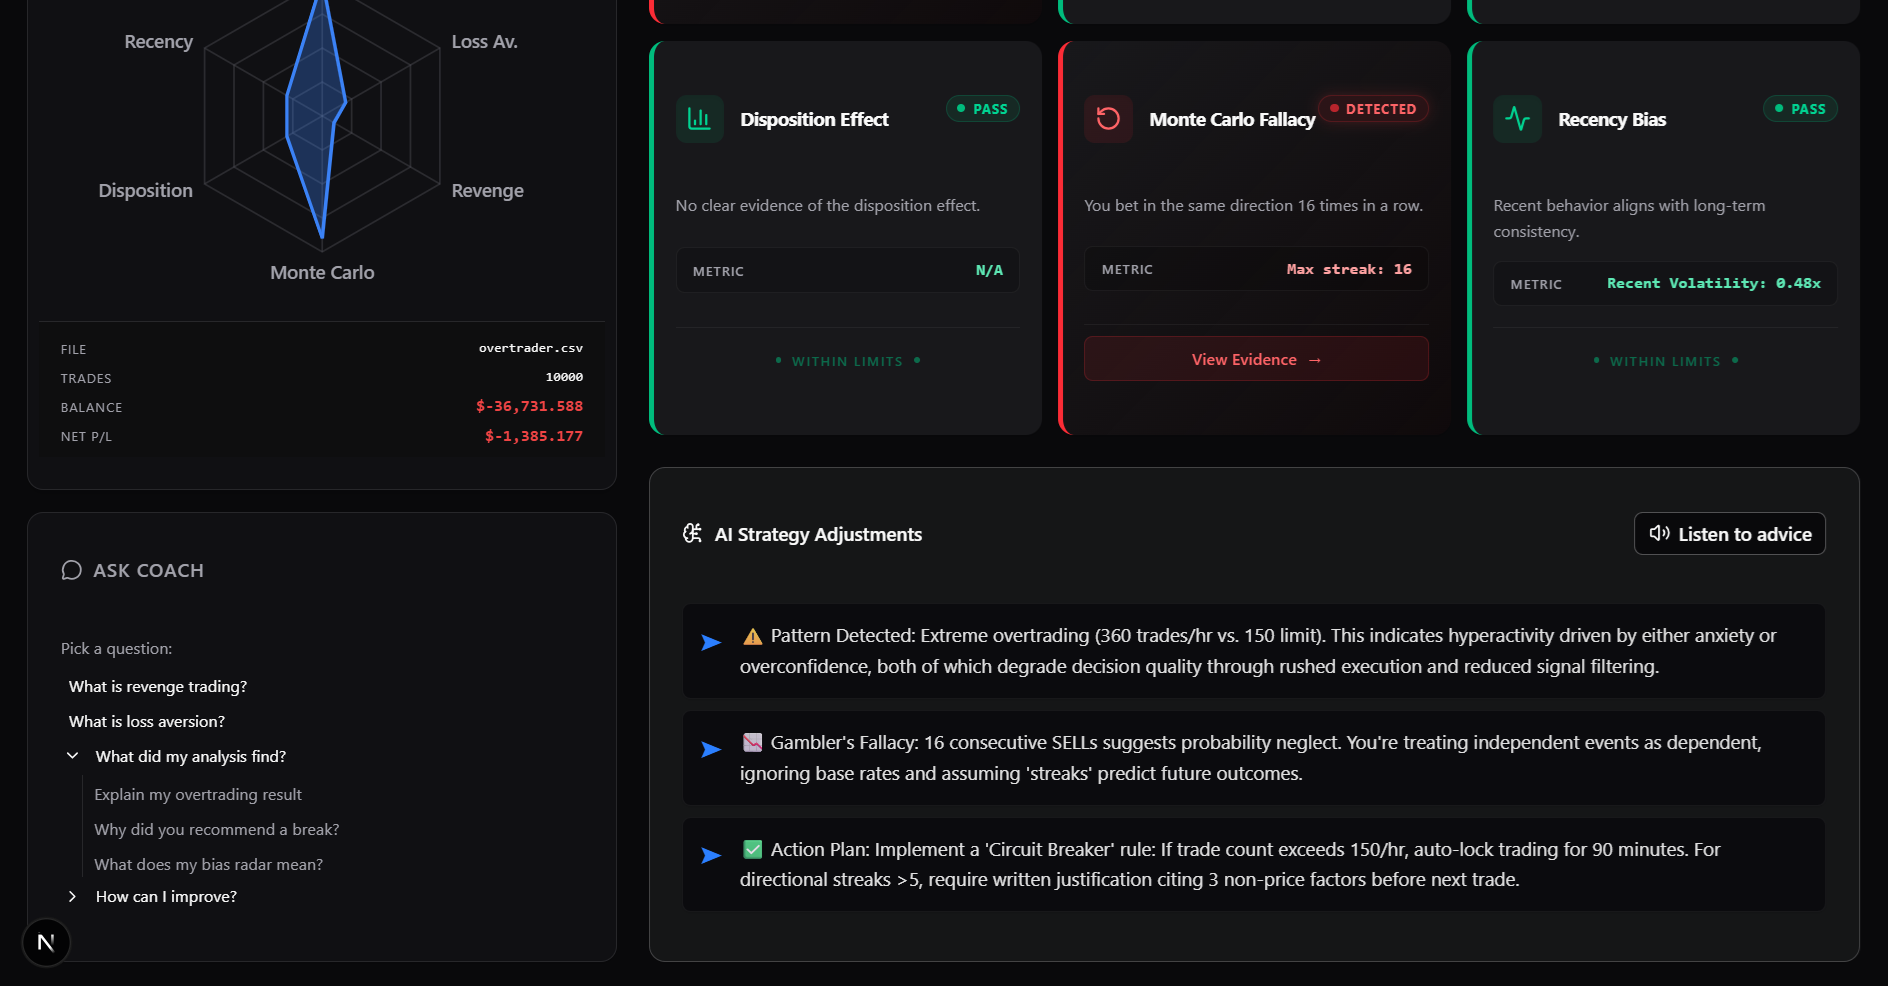The height and width of the screenshot is (986, 1888).
Task: Click the Ask Coach chat bubble icon
Action: 72,570
